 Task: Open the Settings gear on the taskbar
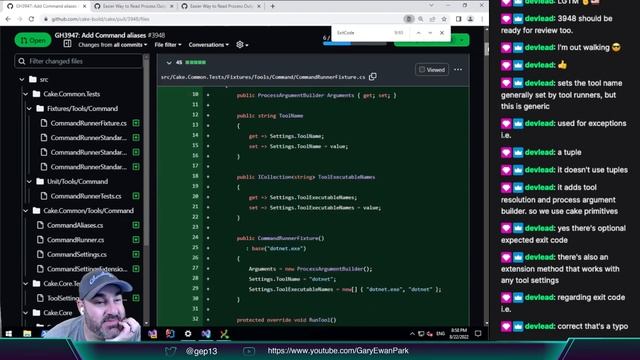(x=188, y=334)
